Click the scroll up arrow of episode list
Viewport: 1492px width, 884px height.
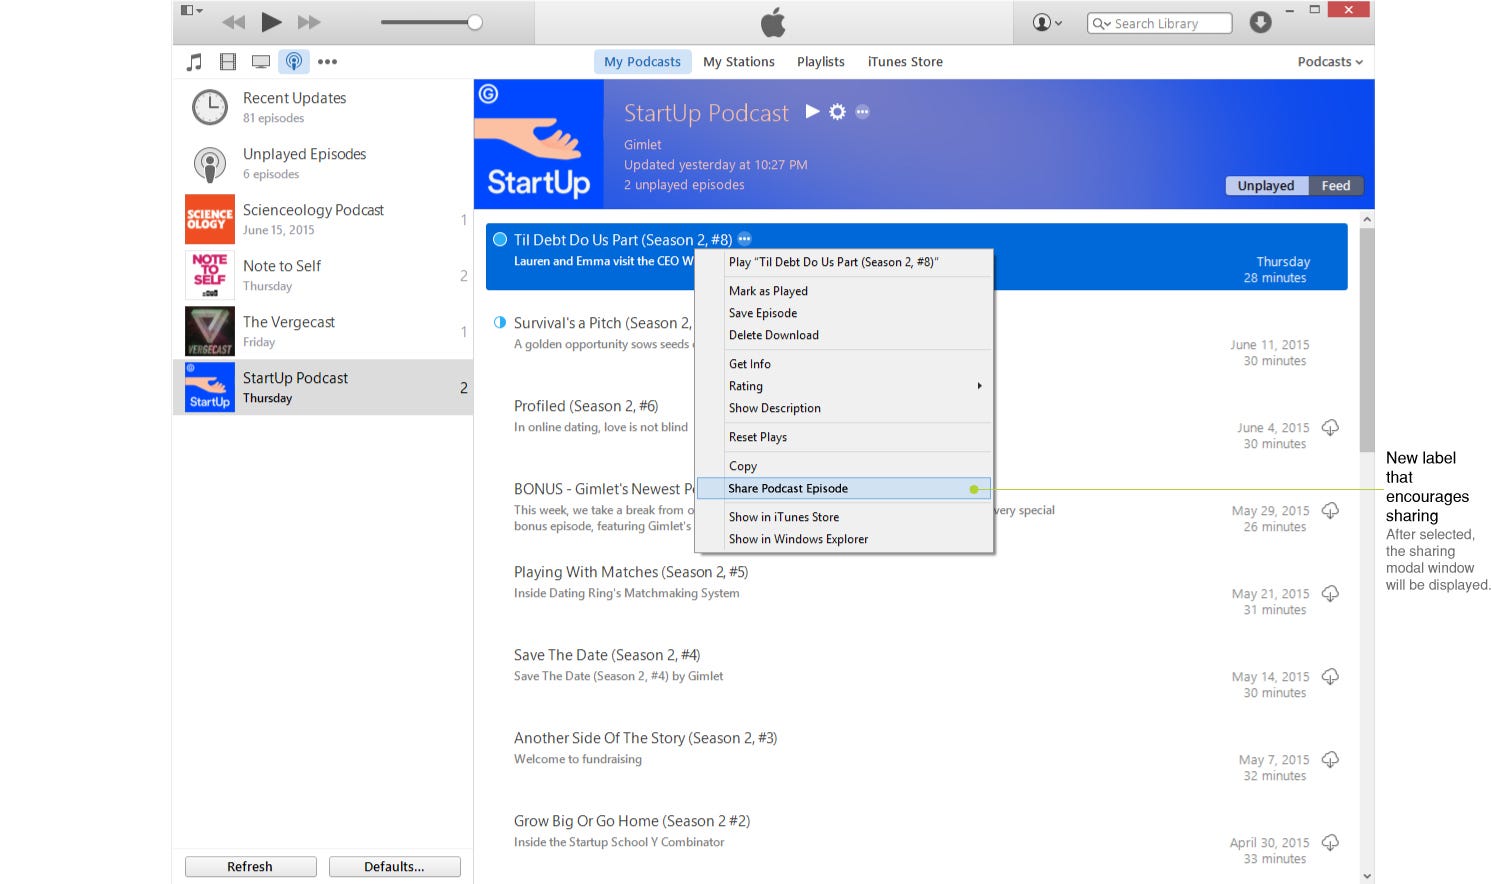[1367, 218]
